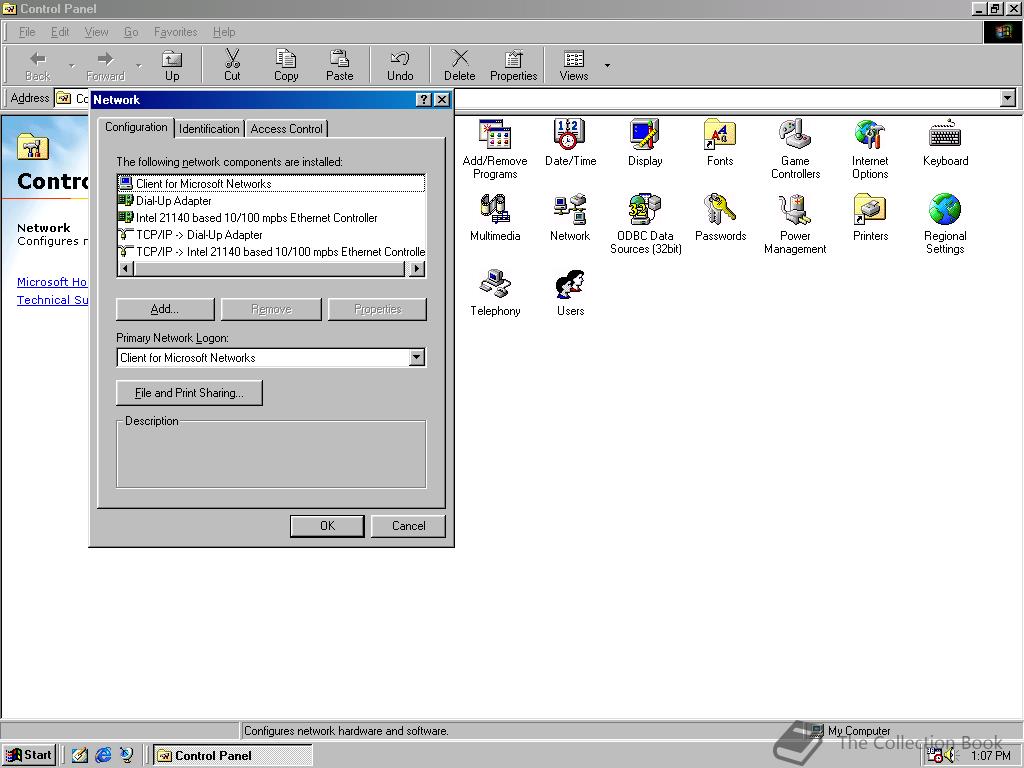The image size is (1024, 768).
Task: Open the Printers folder icon
Action: point(870,218)
